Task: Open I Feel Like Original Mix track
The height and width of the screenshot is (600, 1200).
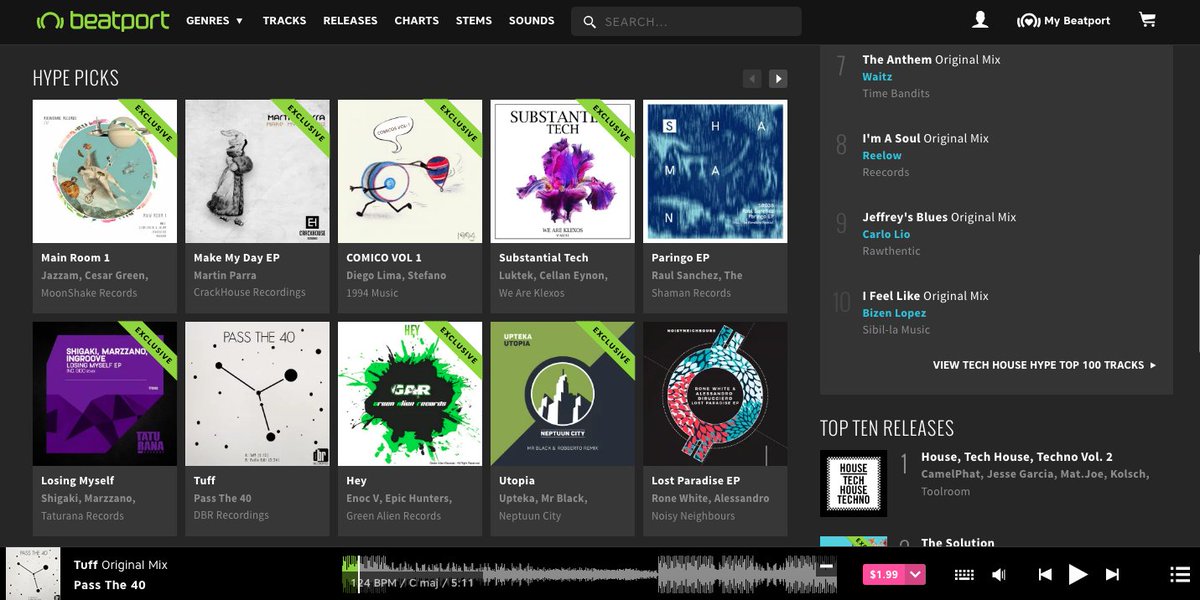Action: (x=925, y=296)
